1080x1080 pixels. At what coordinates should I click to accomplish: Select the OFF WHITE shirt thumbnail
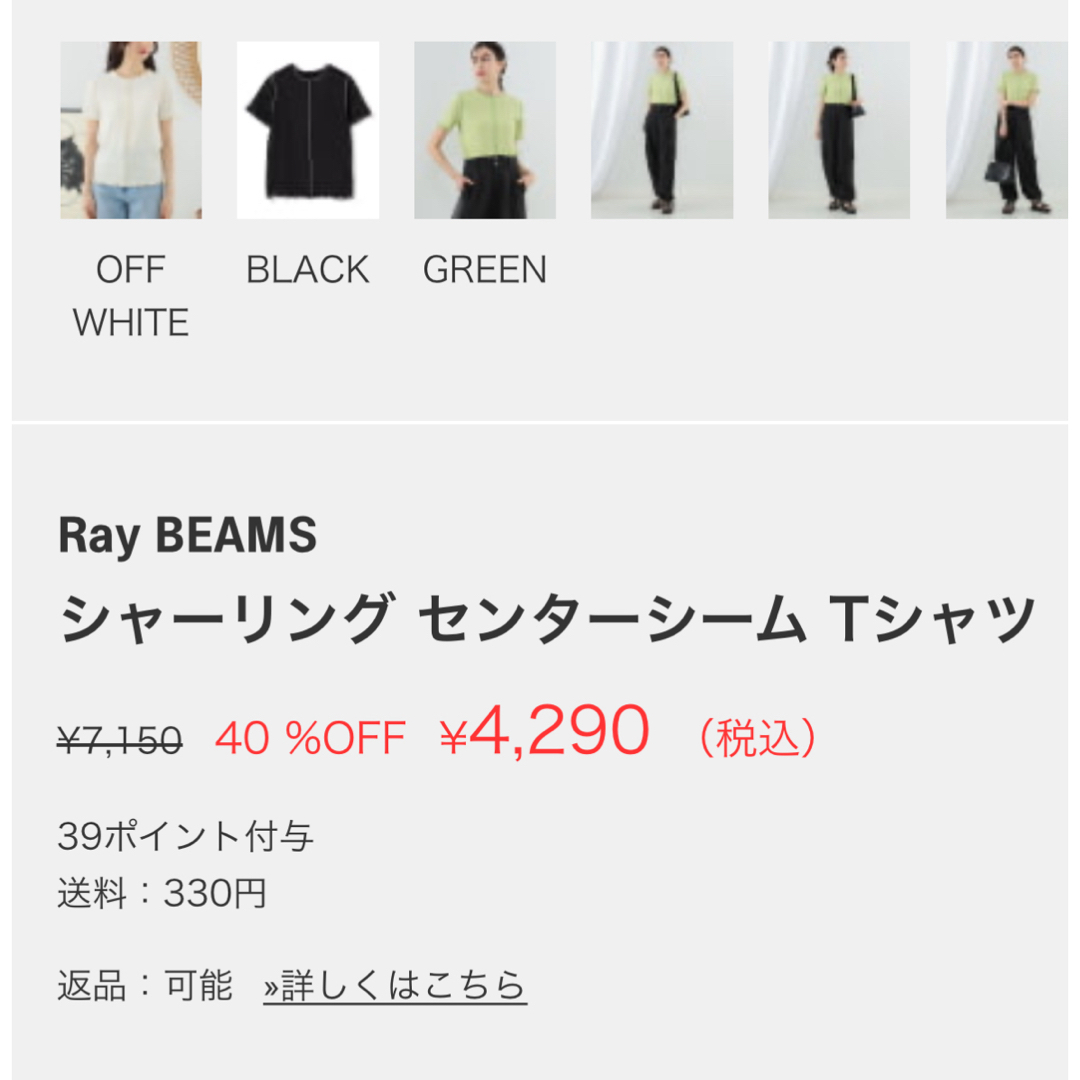pyautogui.click(x=131, y=130)
